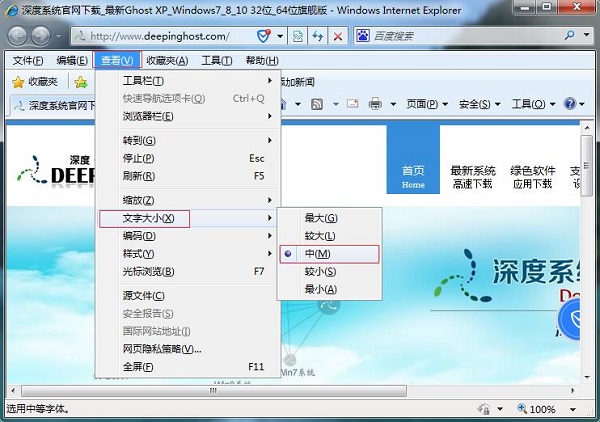The image size is (600, 422).
Task: Expand the Toolbars (工具栏) submenu
Action: point(188,81)
